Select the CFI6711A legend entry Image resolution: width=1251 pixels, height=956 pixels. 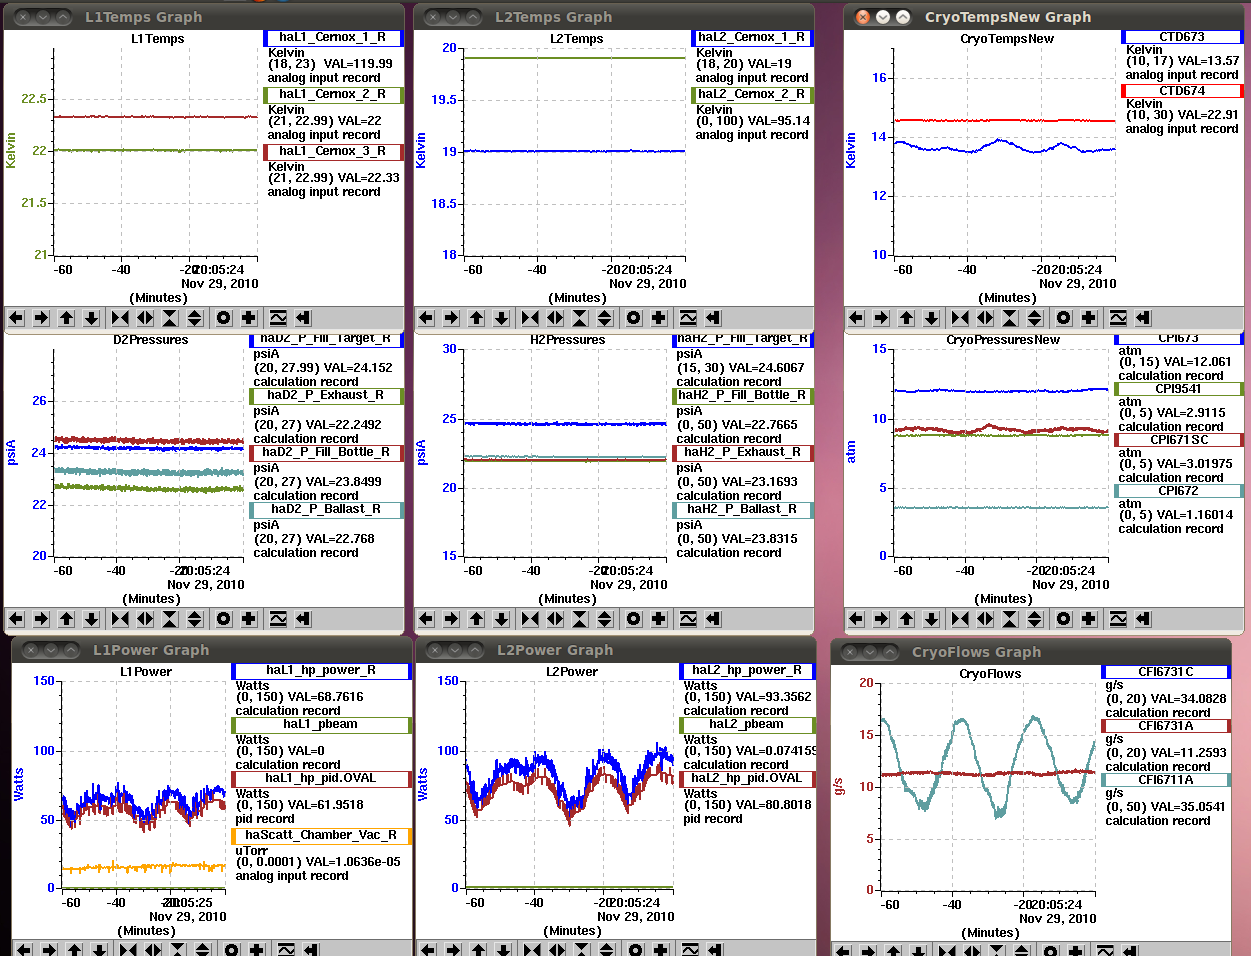pos(1166,781)
